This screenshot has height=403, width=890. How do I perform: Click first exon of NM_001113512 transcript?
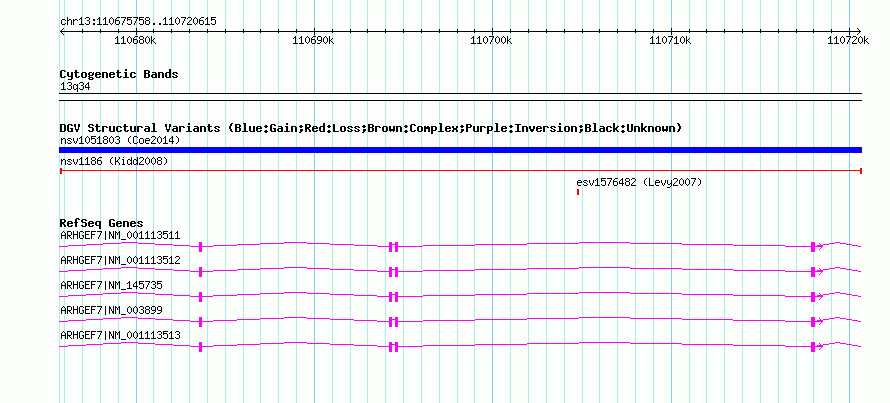coord(200,272)
